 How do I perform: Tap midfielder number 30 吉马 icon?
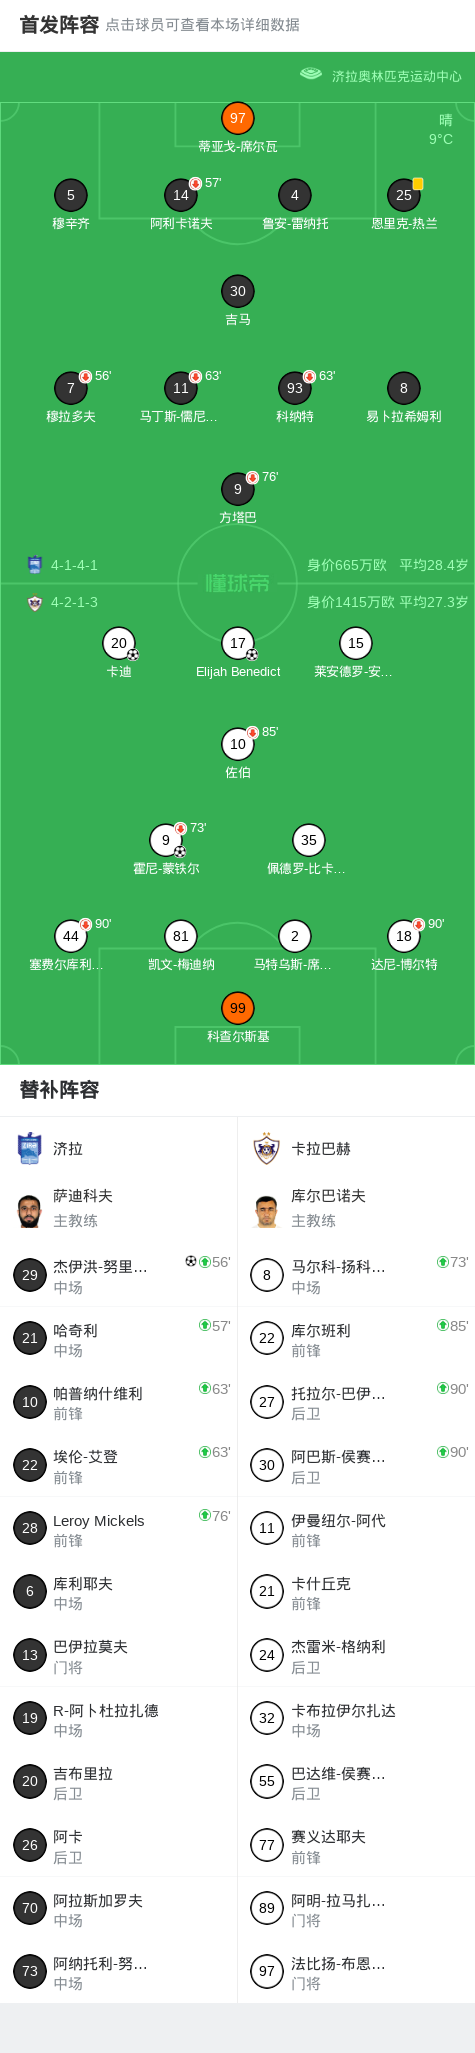point(237,291)
